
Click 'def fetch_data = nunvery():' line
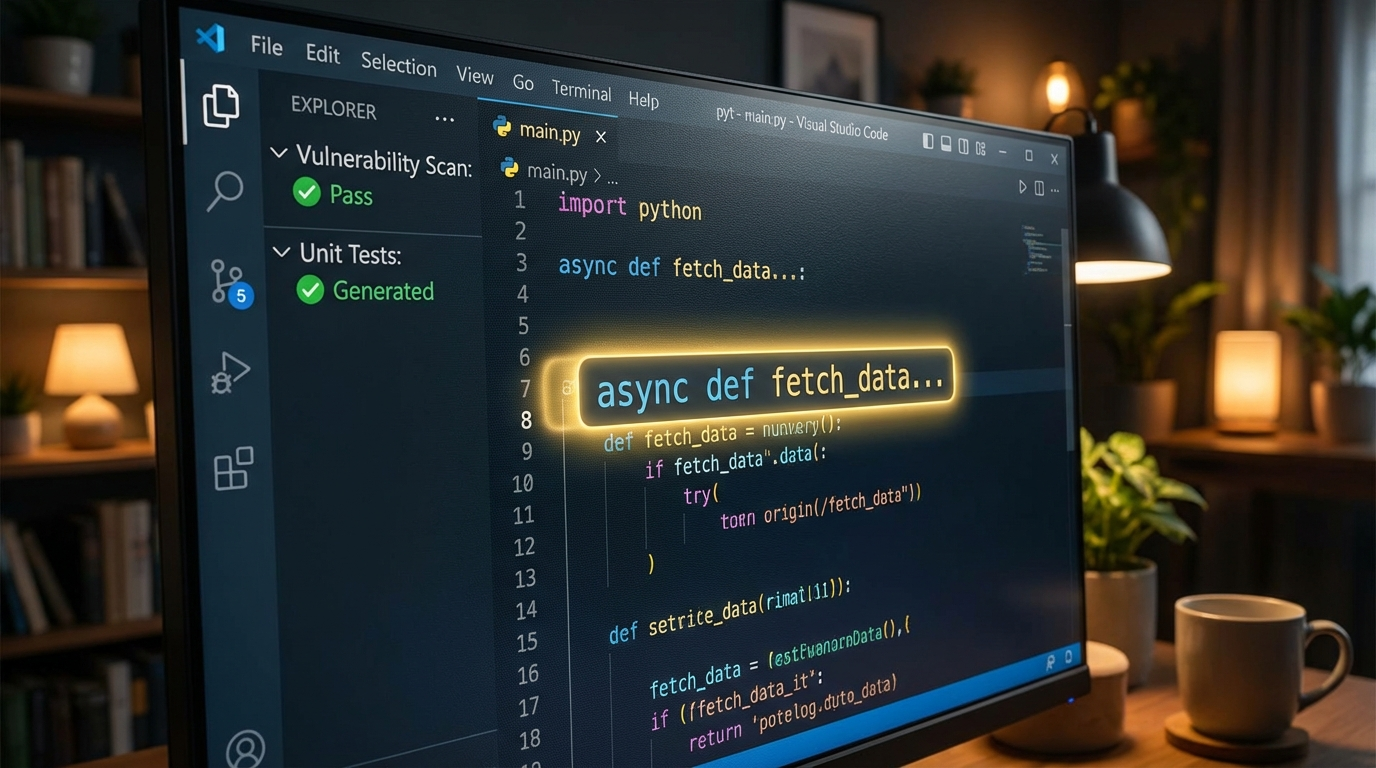[723, 433]
